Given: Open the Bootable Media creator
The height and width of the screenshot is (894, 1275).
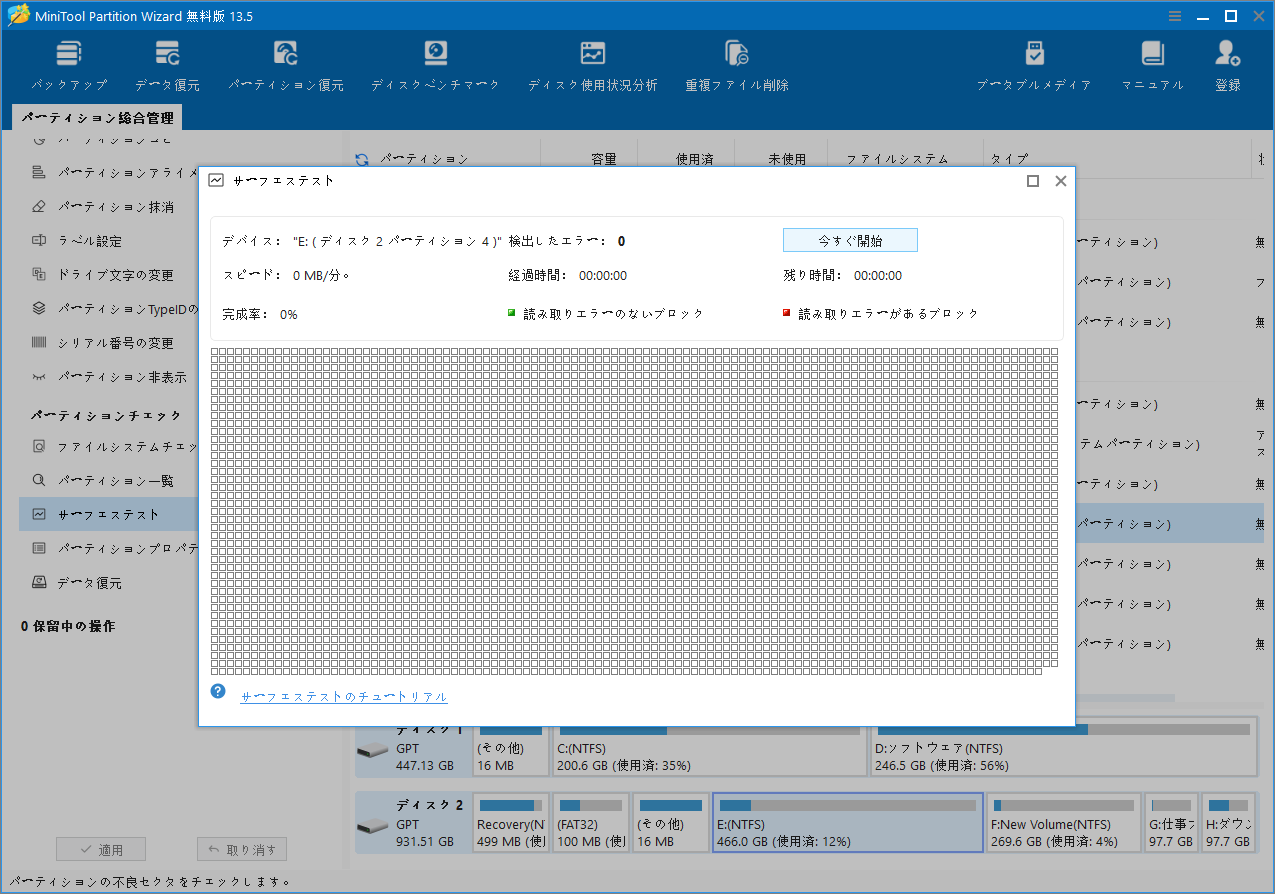Looking at the screenshot, I should [x=1034, y=62].
